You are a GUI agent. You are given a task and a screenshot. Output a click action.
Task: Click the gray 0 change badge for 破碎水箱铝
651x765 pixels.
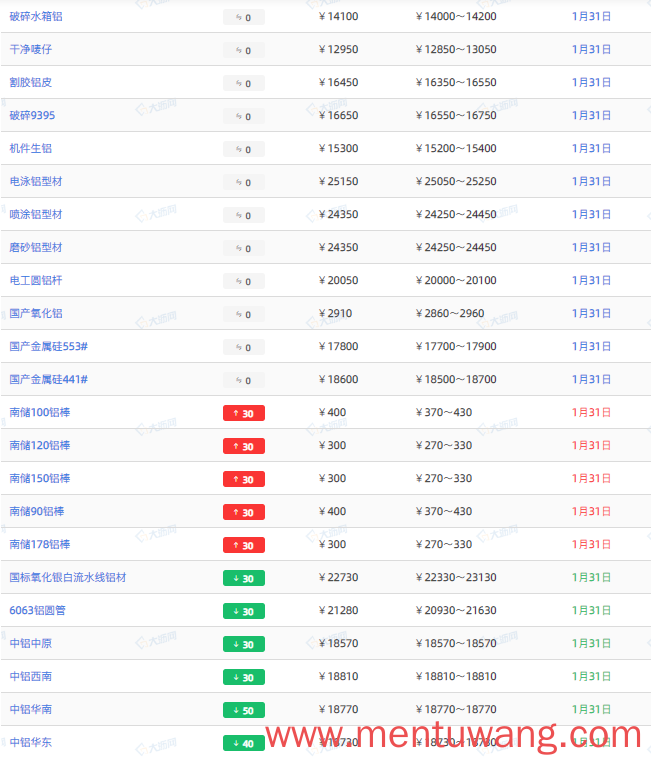point(244,18)
